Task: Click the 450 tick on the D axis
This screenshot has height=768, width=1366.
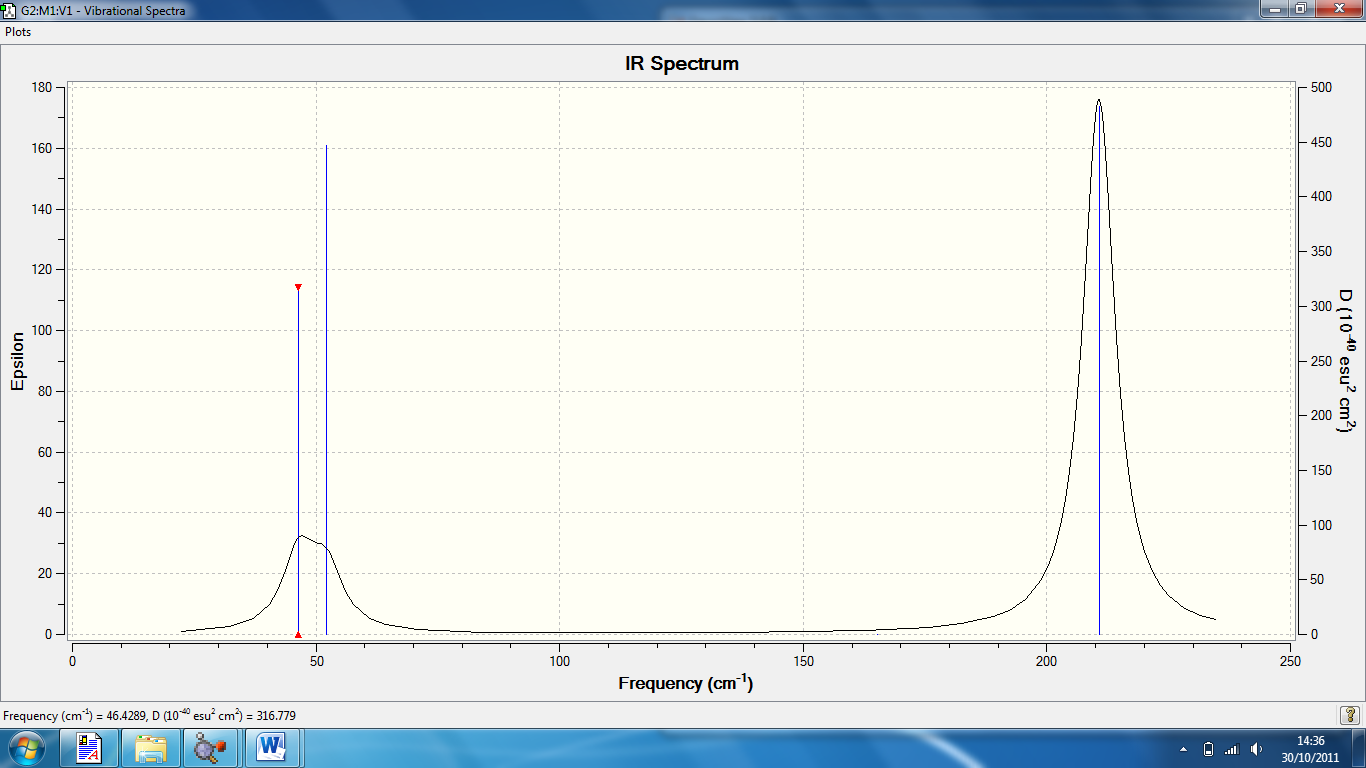Action: click(1321, 142)
